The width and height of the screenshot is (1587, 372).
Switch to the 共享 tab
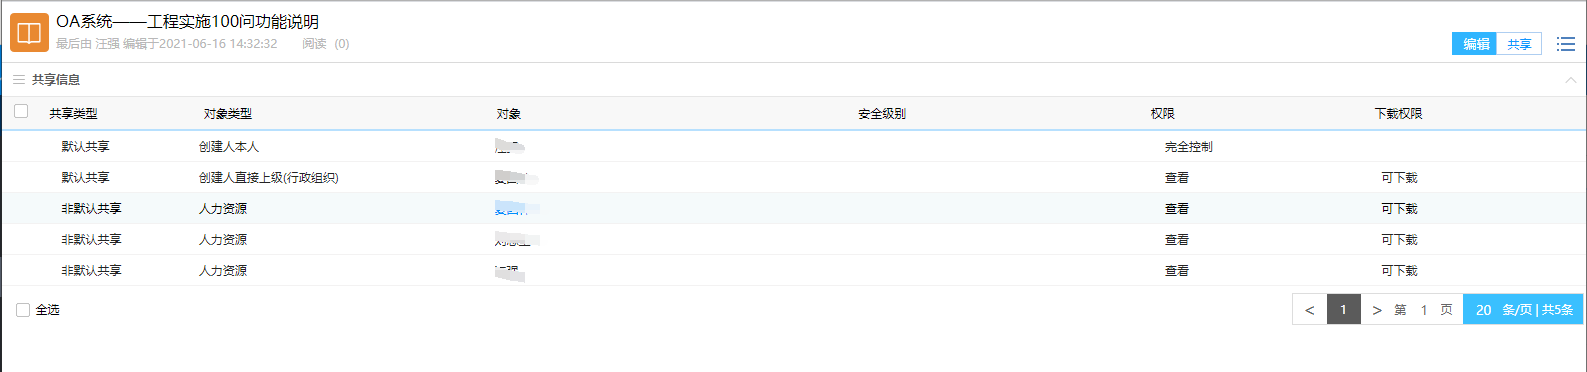click(1519, 44)
